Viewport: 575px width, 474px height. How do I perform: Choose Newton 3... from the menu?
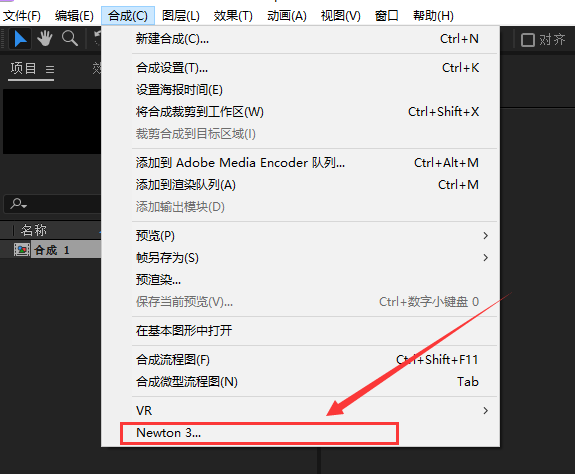(259, 433)
